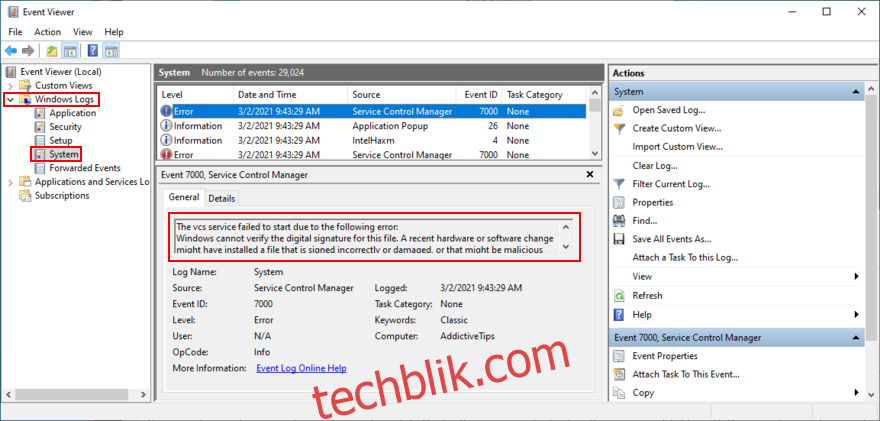This screenshot has width=880, height=421.
Task: Sort events by Date and Time column header
Action: click(x=290, y=95)
